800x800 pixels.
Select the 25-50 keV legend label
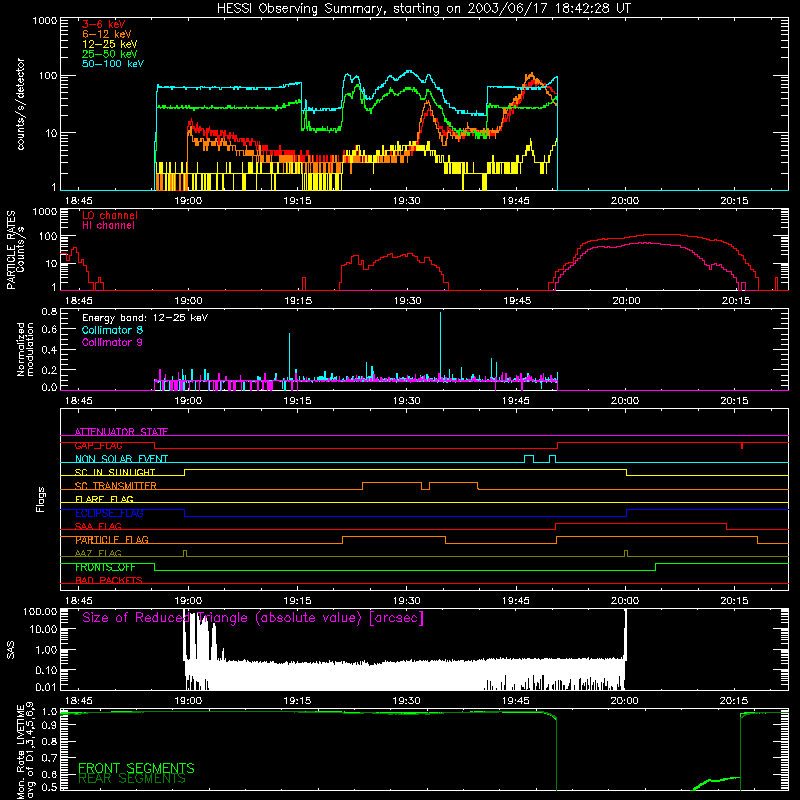pyautogui.click(x=110, y=54)
